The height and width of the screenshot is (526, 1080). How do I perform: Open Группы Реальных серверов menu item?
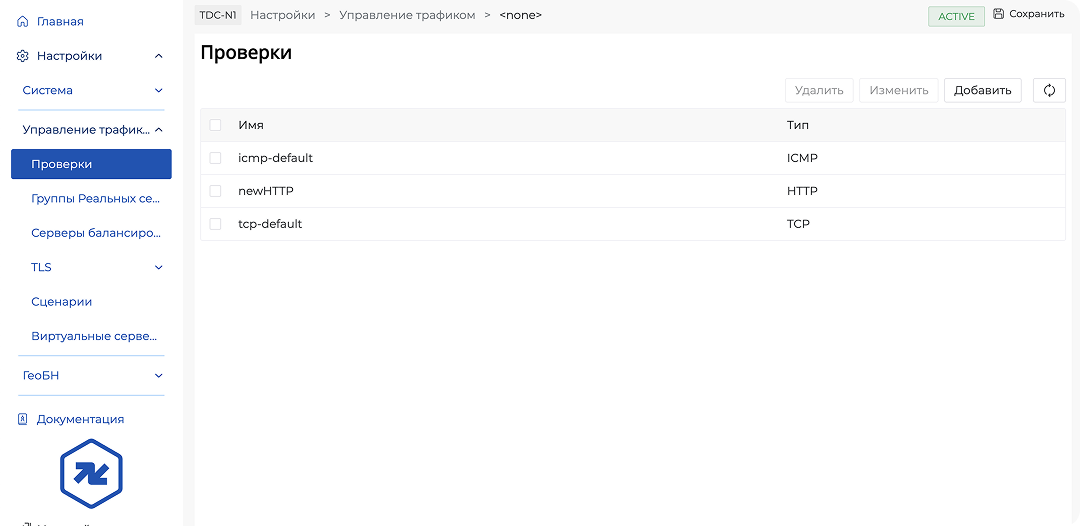coord(95,198)
